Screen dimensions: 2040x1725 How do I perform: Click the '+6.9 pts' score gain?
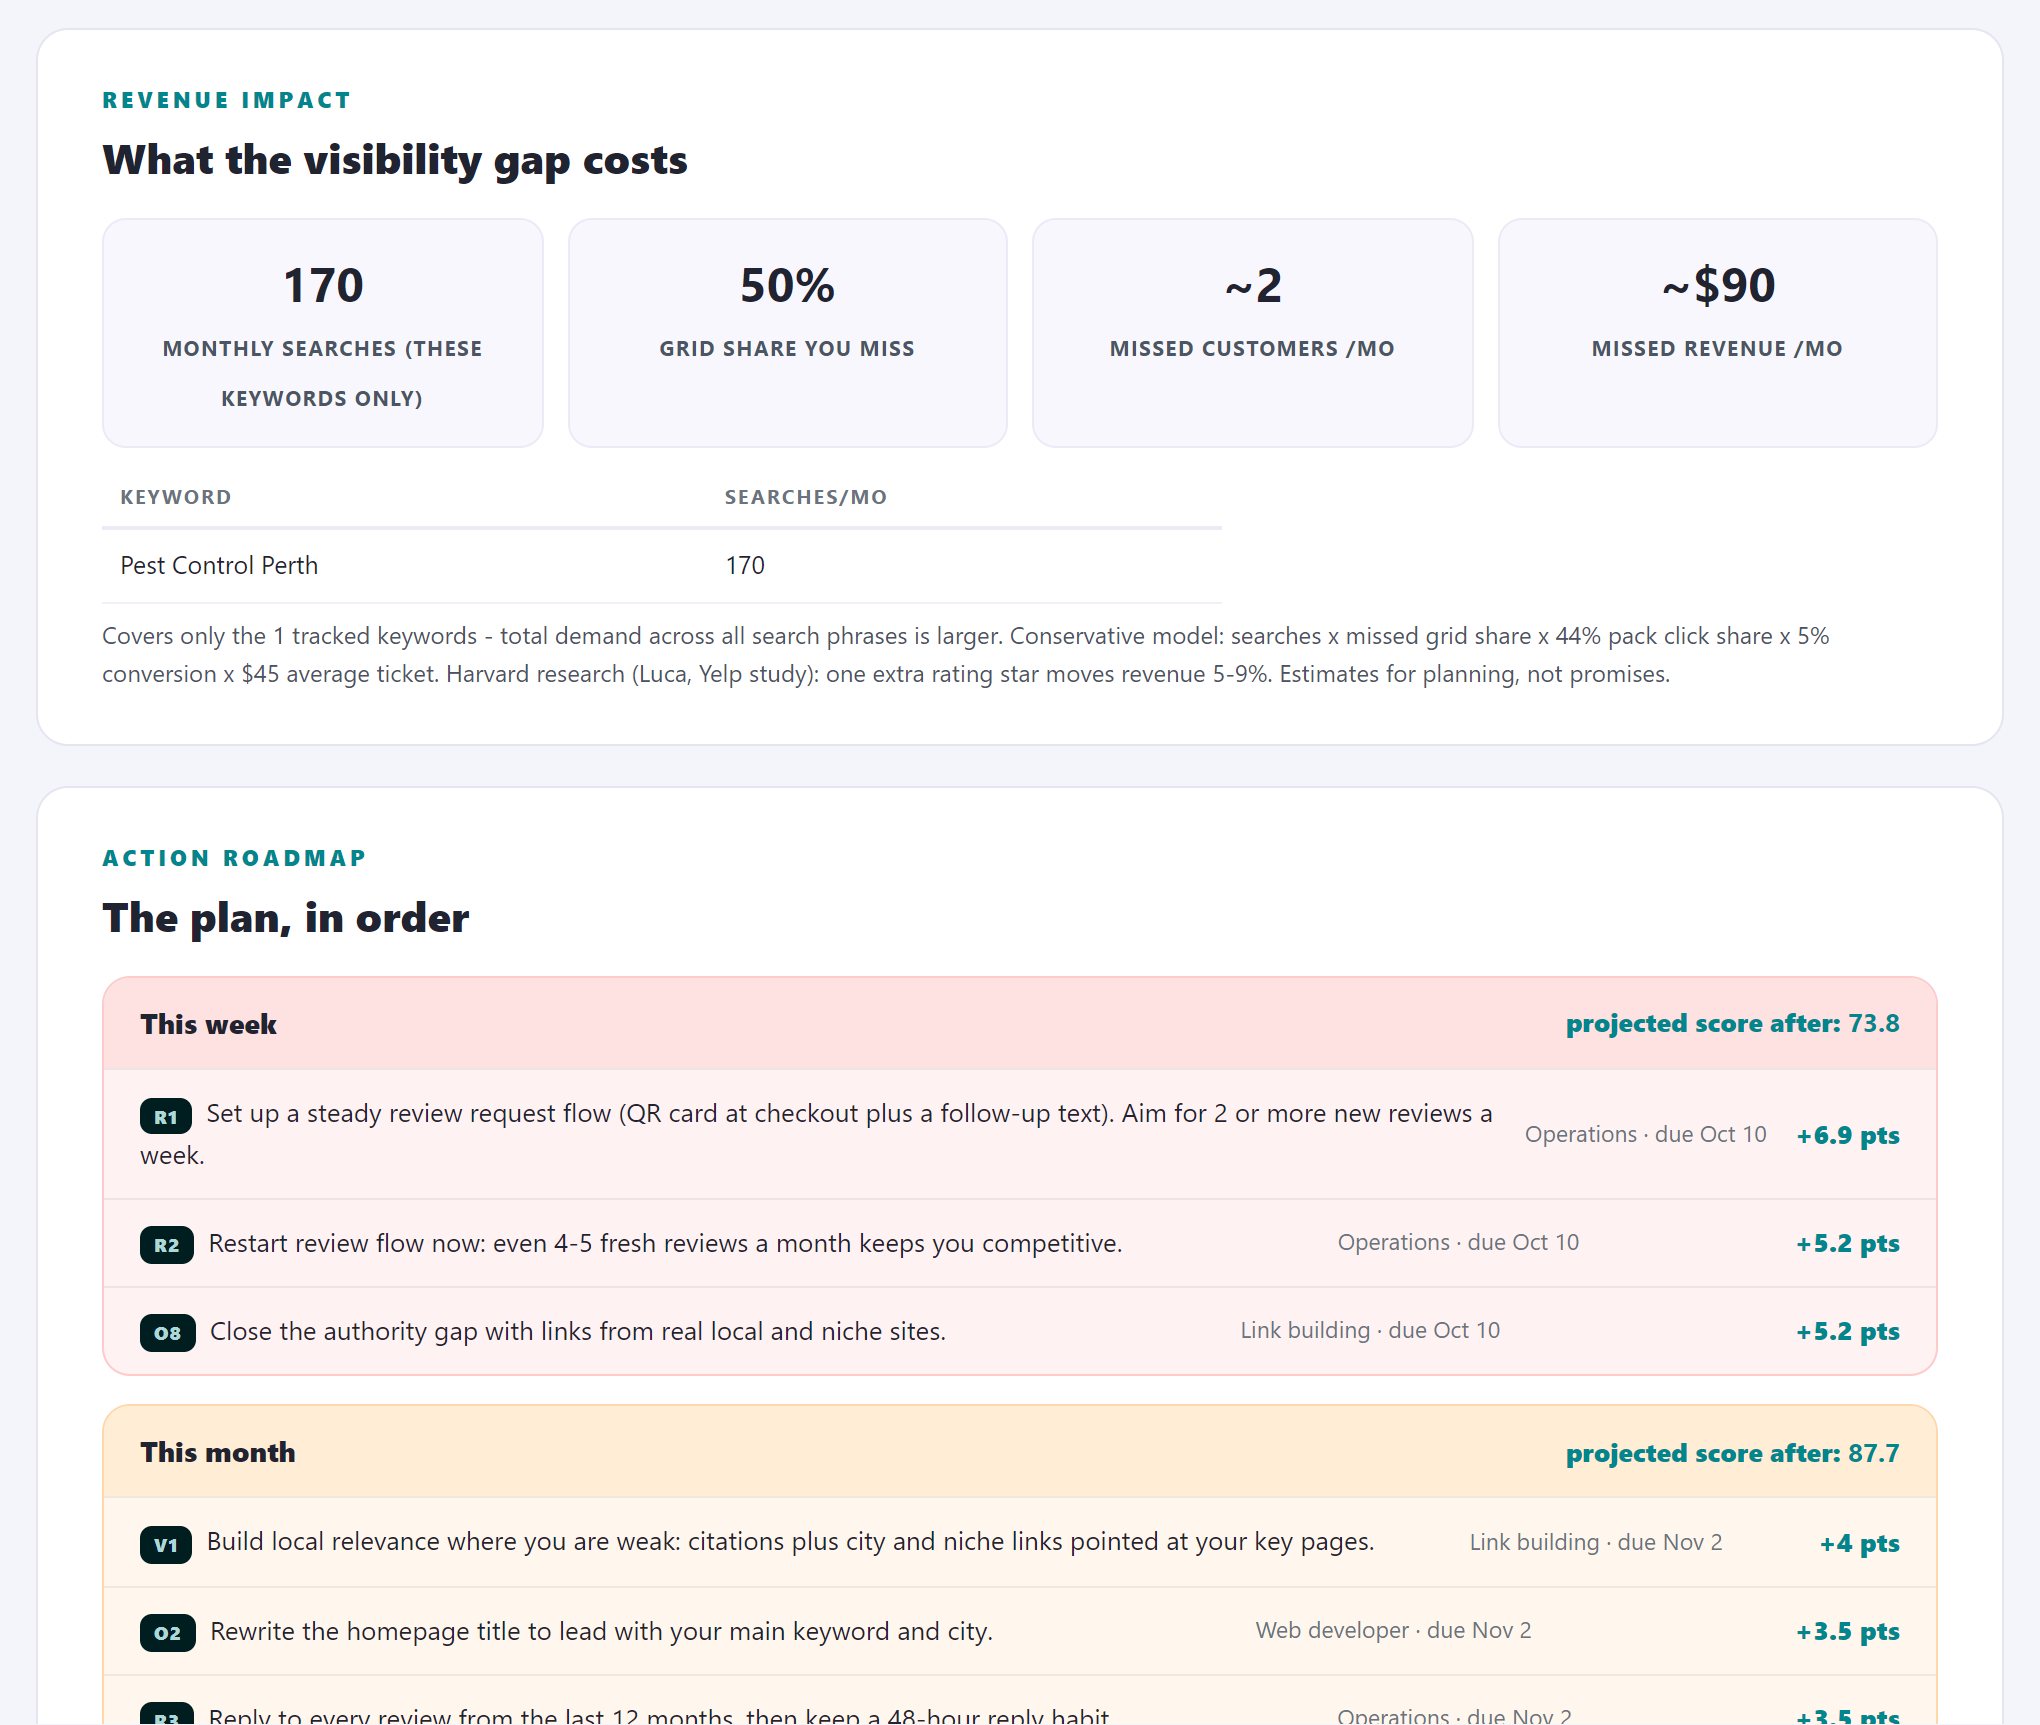click(x=1847, y=1135)
